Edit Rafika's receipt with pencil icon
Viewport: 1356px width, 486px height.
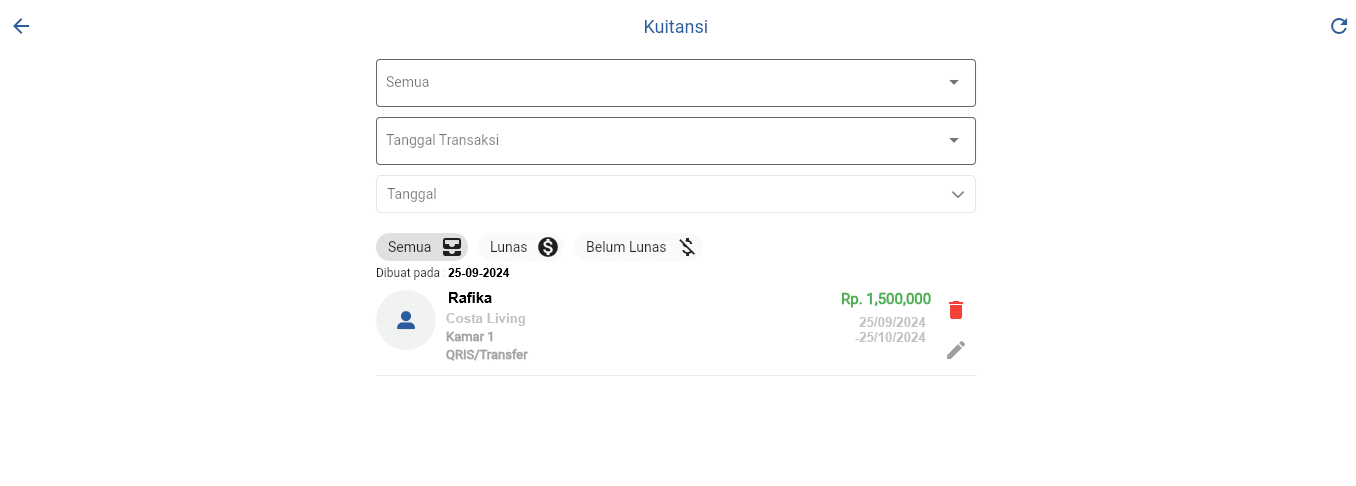[x=956, y=350]
